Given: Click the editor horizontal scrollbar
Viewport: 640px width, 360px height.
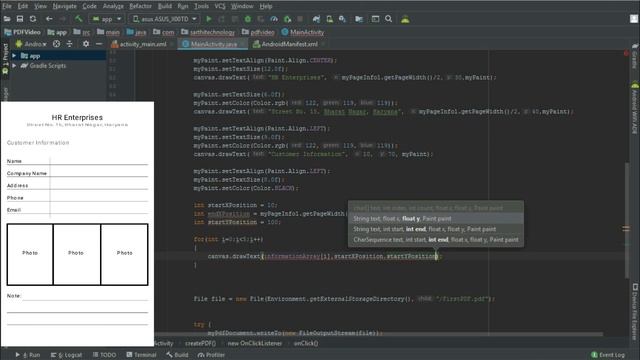Looking at the screenshot, I should (x=380, y=334).
